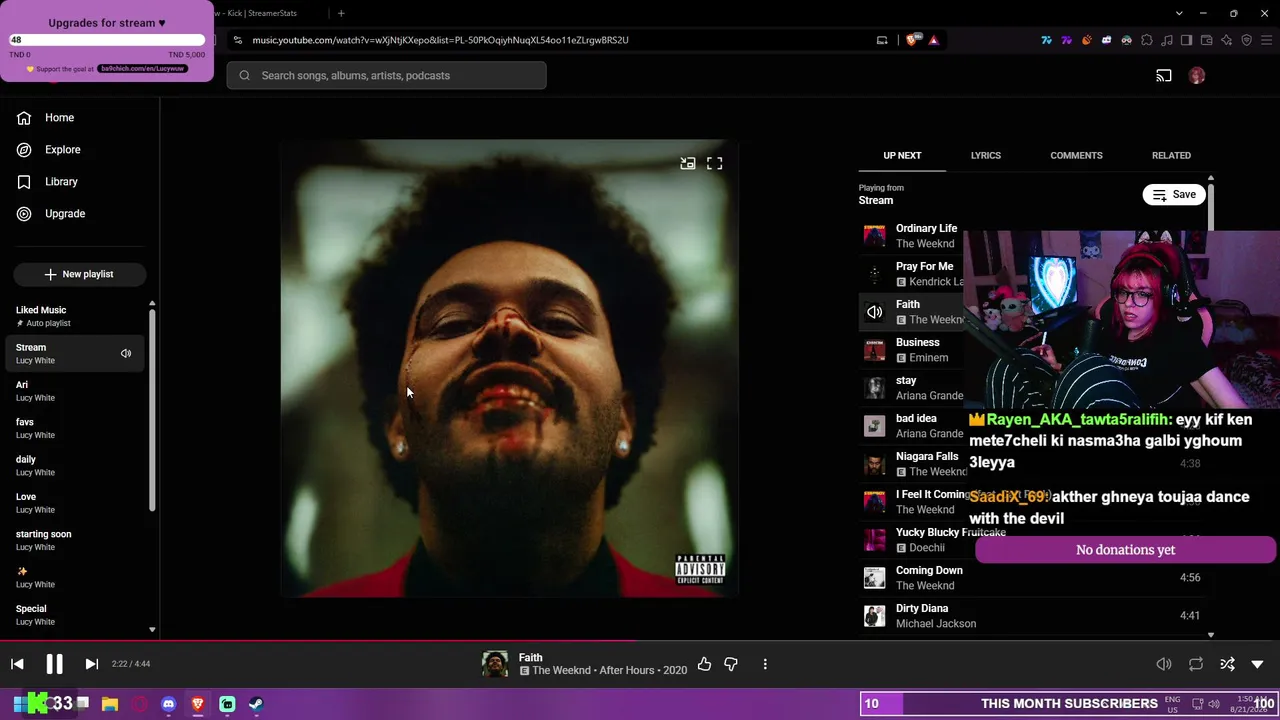Play Business by Eminem from queue

coord(910,350)
